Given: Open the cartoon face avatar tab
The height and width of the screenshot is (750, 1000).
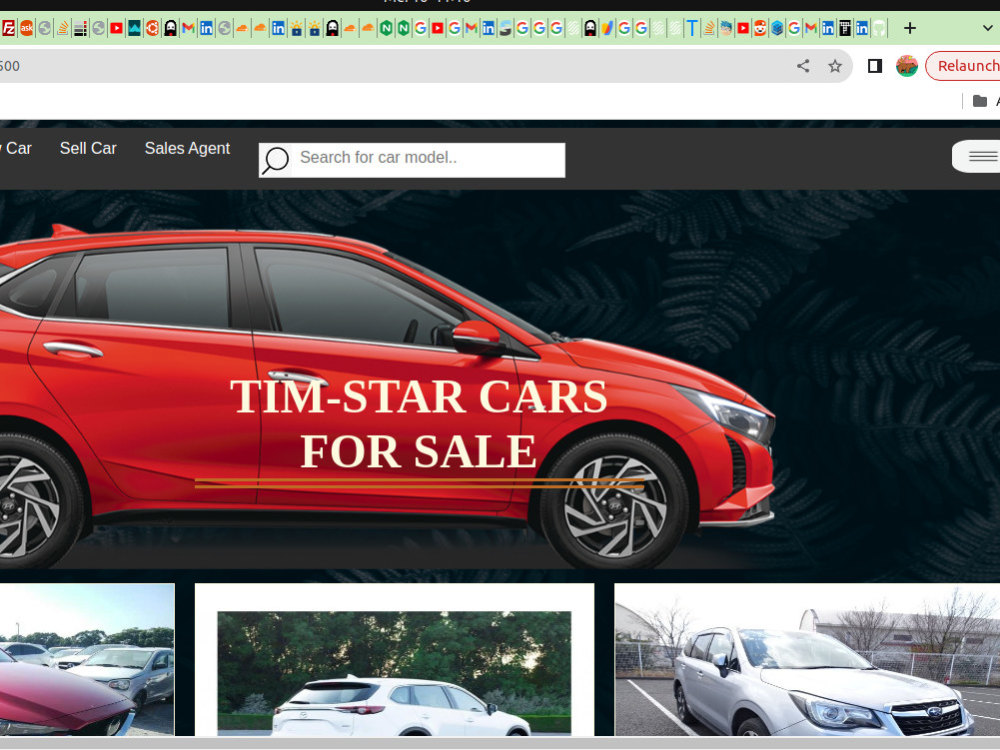Looking at the screenshot, I should coord(726,28).
